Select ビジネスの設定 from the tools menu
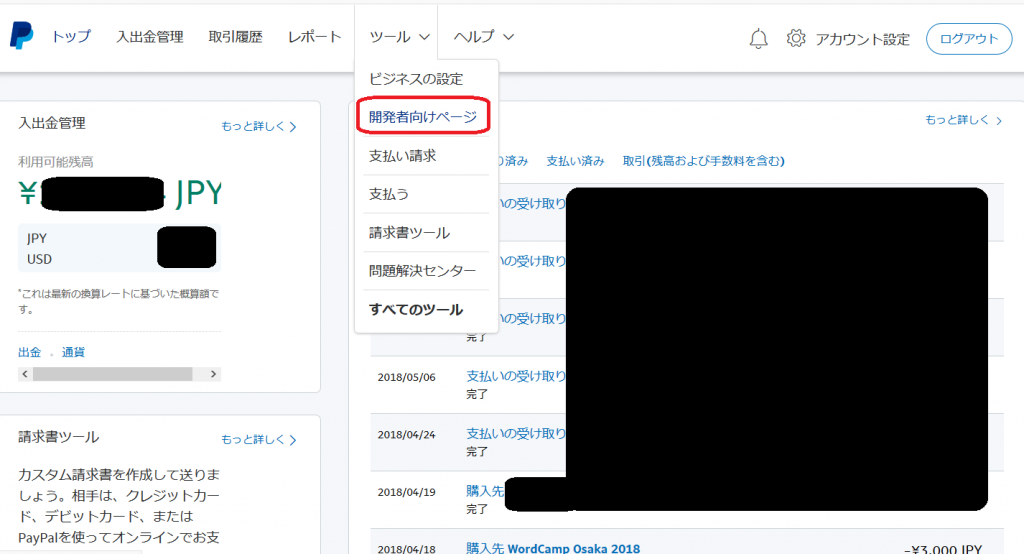This screenshot has height=554, width=1024. pyautogui.click(x=416, y=79)
